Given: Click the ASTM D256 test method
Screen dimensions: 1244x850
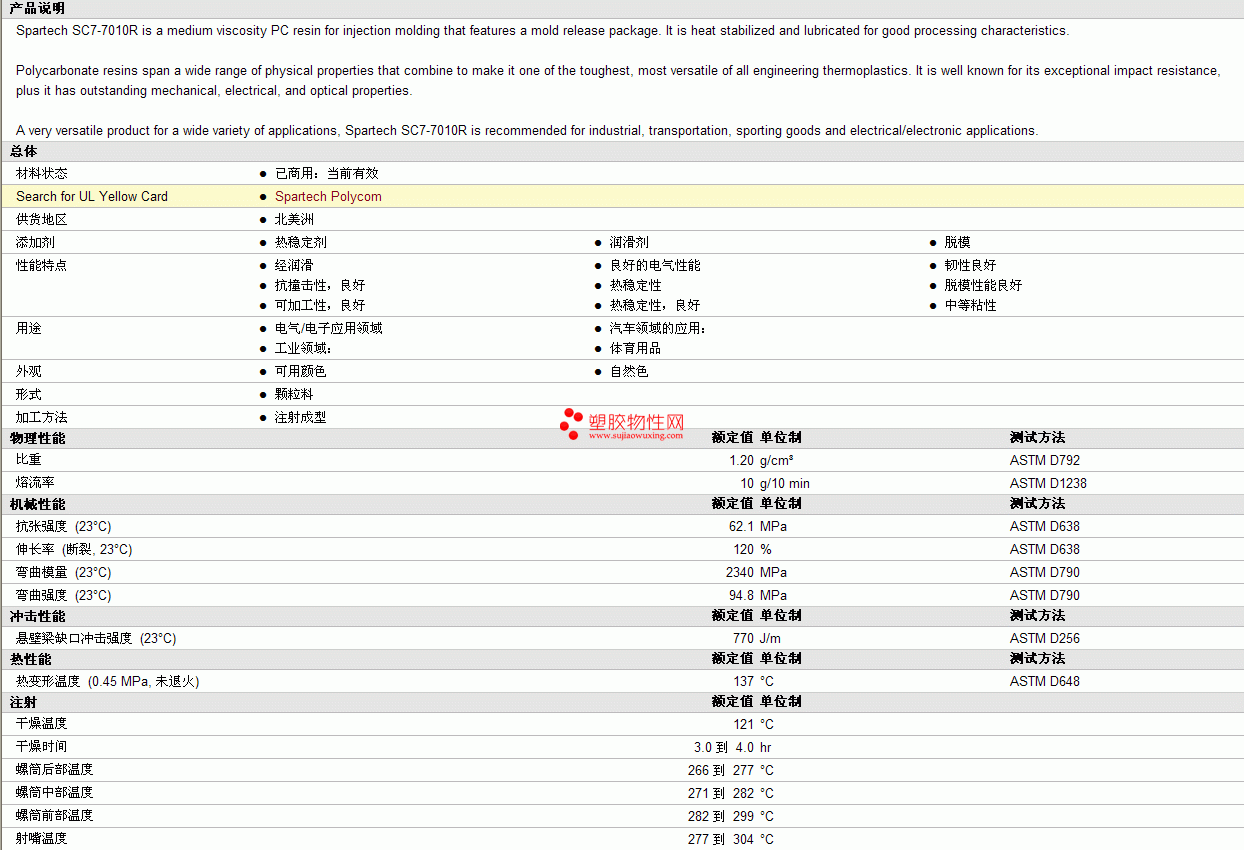Looking at the screenshot, I should click(x=1045, y=639).
